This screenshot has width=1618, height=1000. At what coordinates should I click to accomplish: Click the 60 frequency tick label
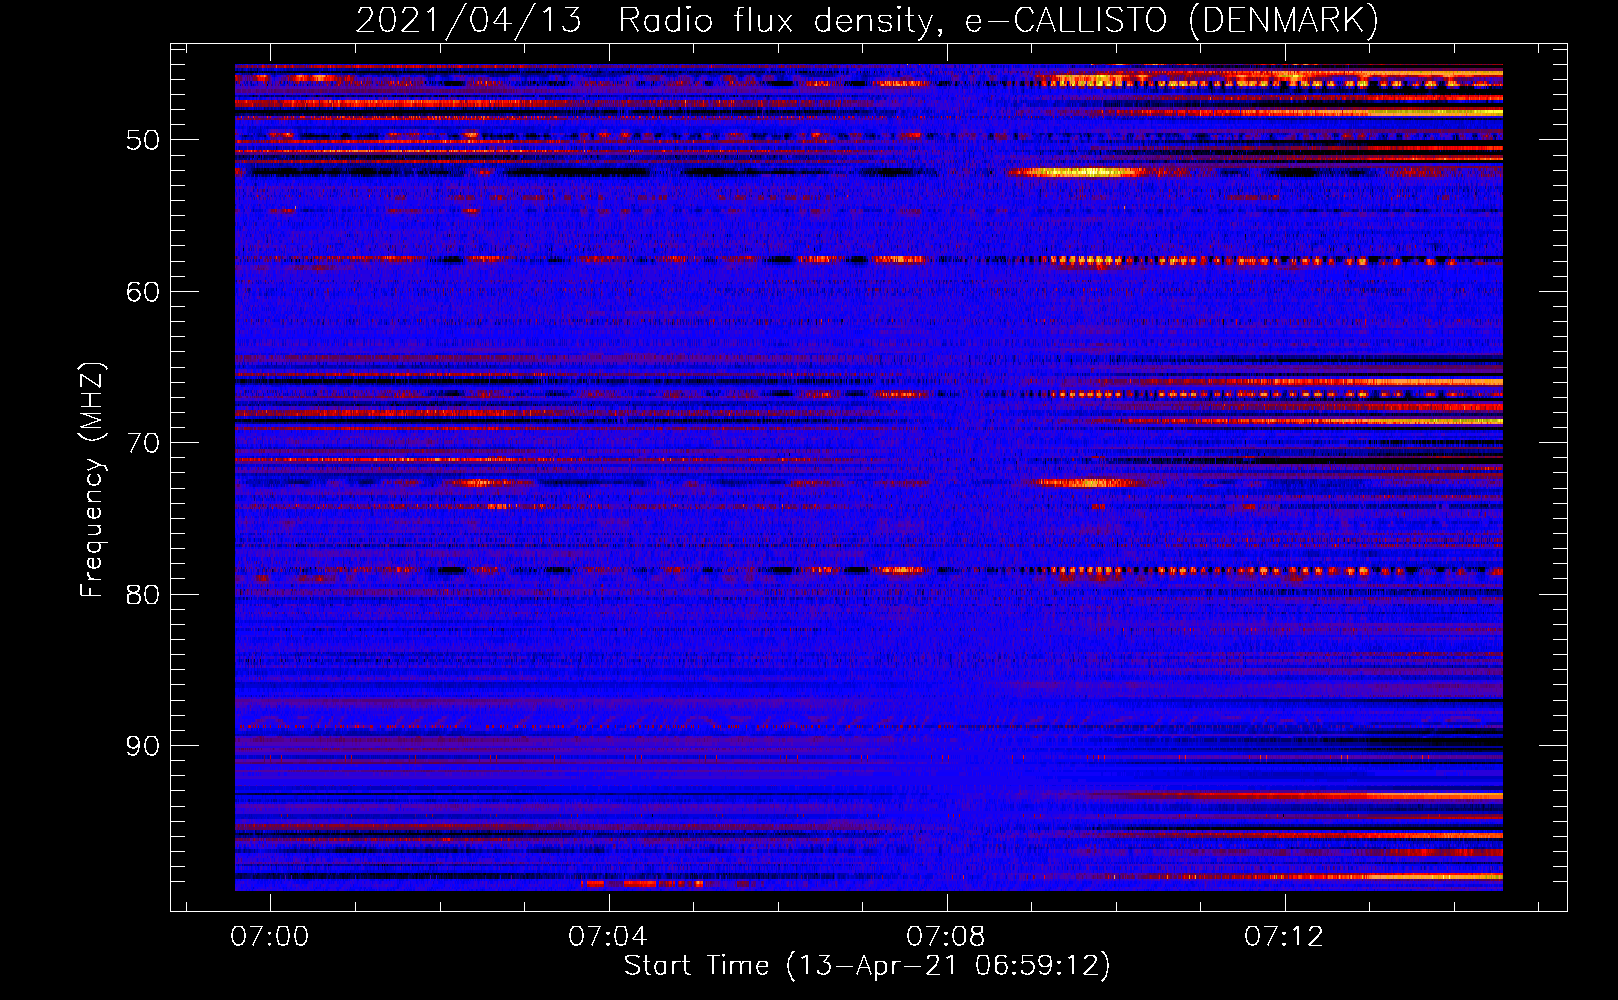click(x=143, y=291)
